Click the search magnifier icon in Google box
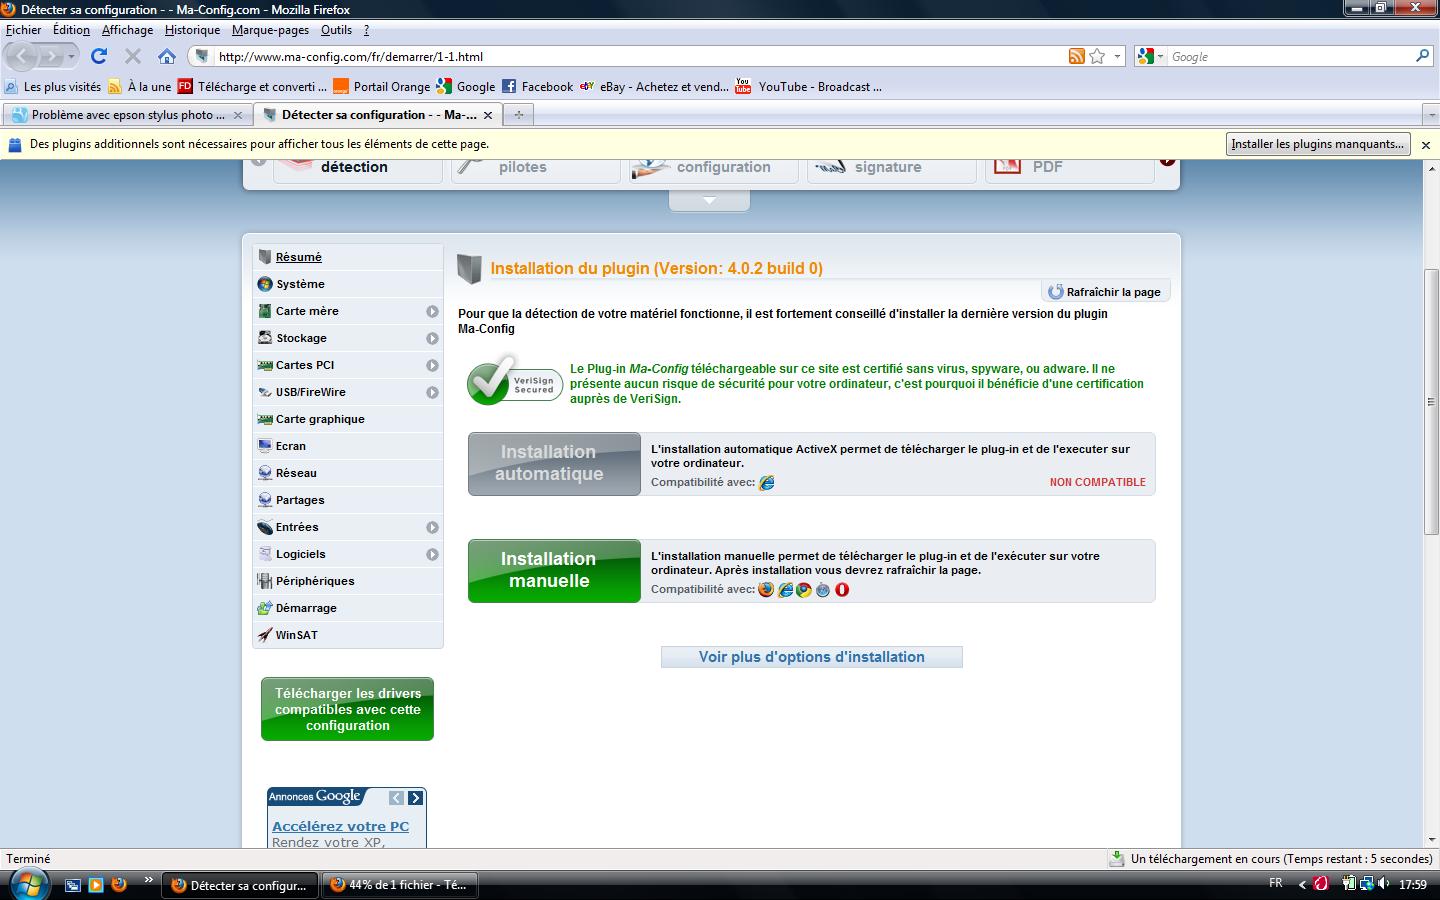1440x900 pixels. 1422,56
